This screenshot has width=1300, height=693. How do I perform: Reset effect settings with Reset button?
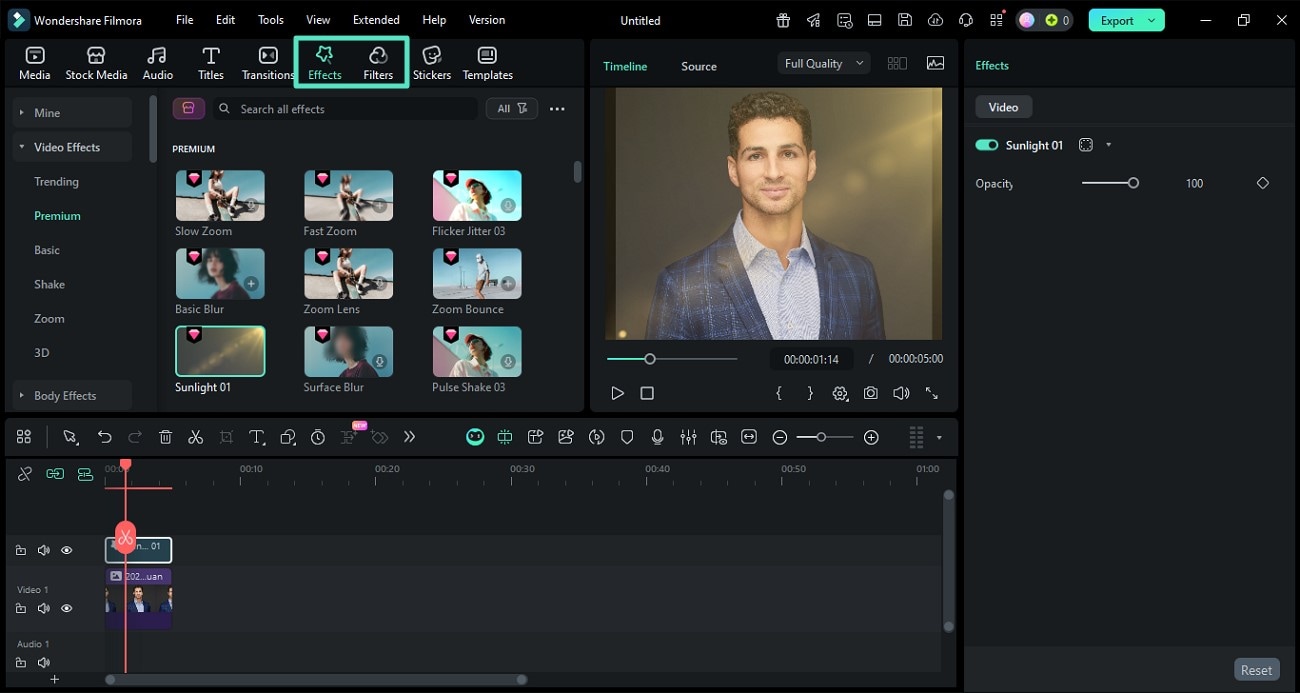[x=1256, y=669]
